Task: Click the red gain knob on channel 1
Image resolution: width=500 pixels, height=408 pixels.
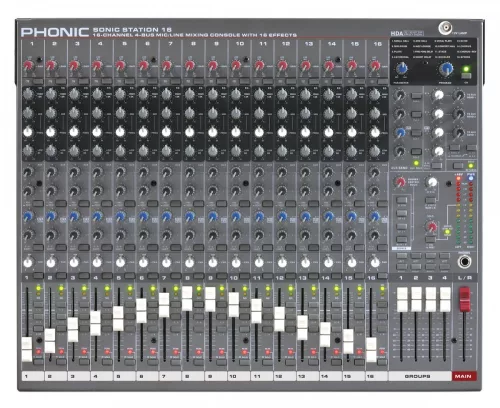Action: [x=28, y=66]
